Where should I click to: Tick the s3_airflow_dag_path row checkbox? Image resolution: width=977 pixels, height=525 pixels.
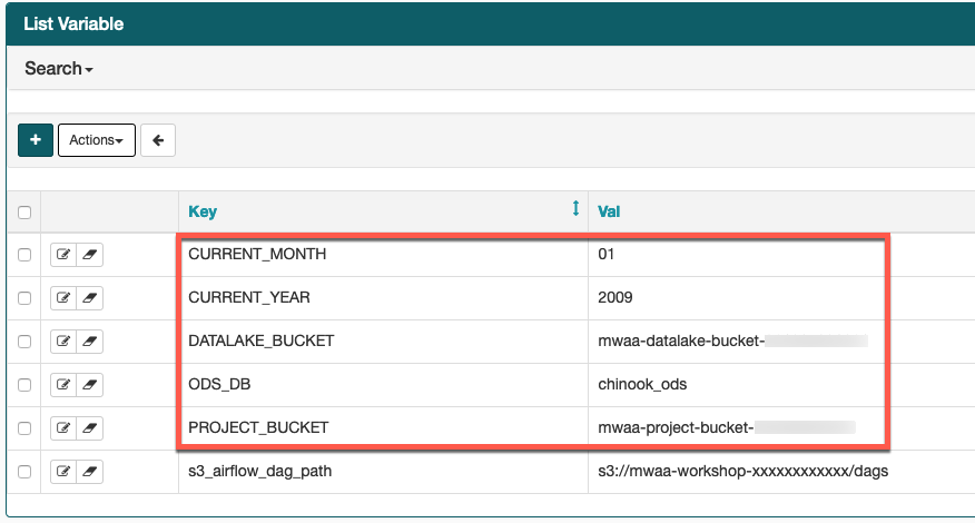[25, 471]
